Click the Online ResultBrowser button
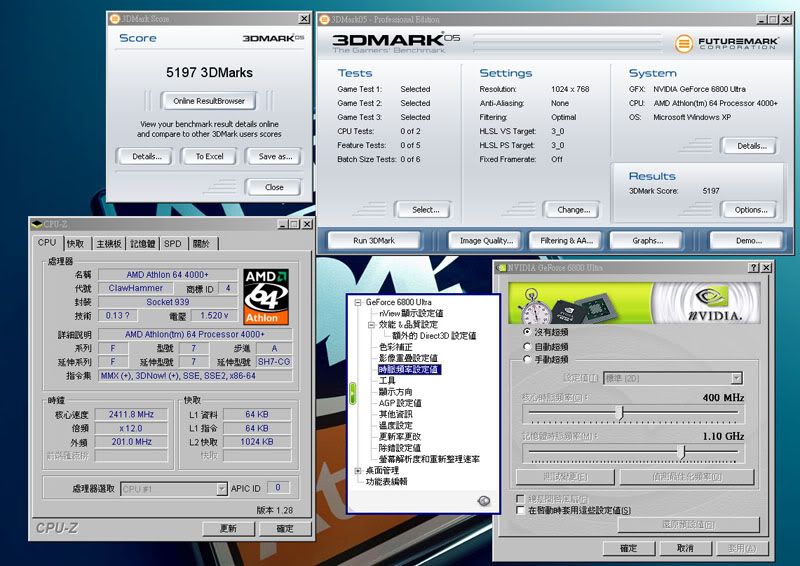 pyautogui.click(x=209, y=101)
